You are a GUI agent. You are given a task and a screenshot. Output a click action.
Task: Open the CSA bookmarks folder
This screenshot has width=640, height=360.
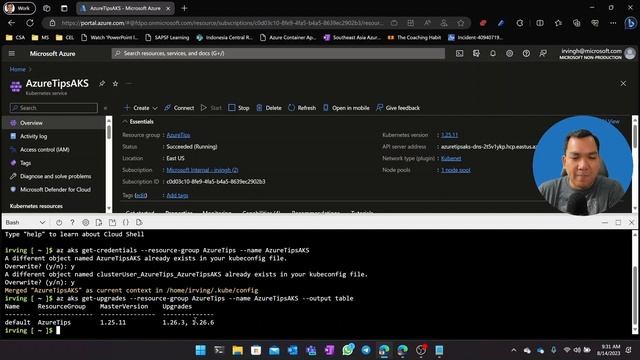click(x=16, y=38)
